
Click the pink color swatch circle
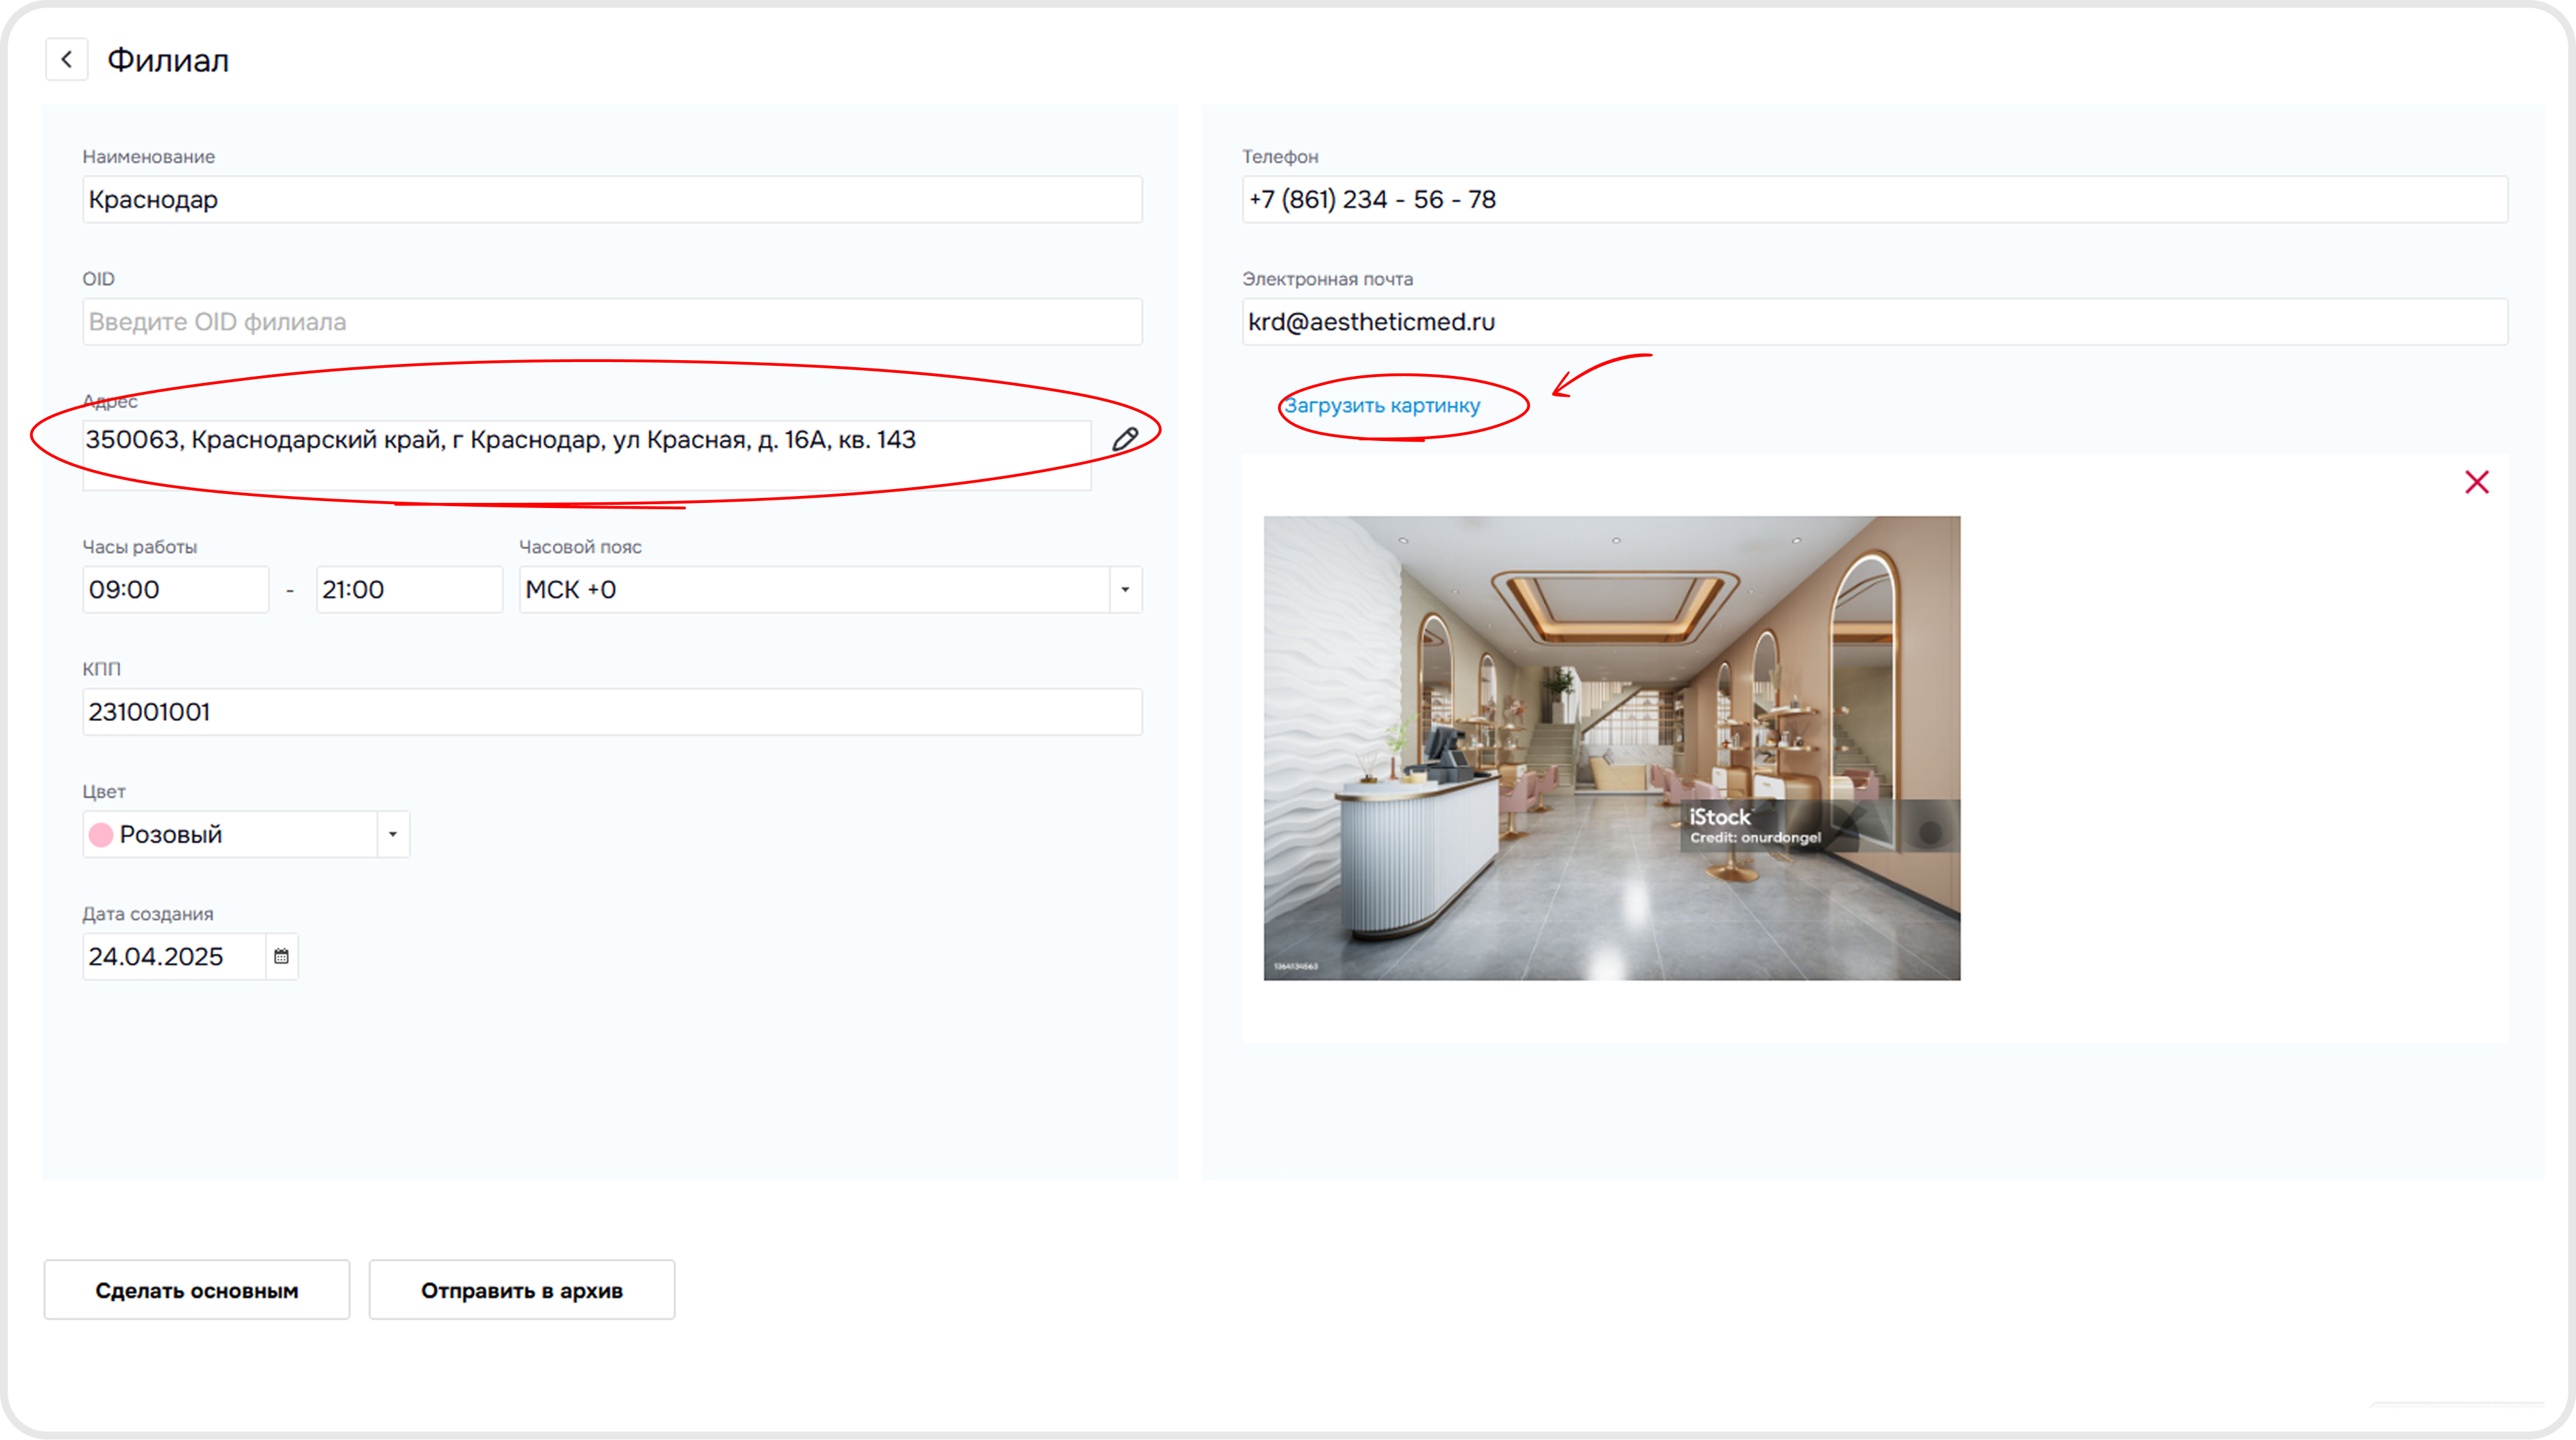(101, 834)
